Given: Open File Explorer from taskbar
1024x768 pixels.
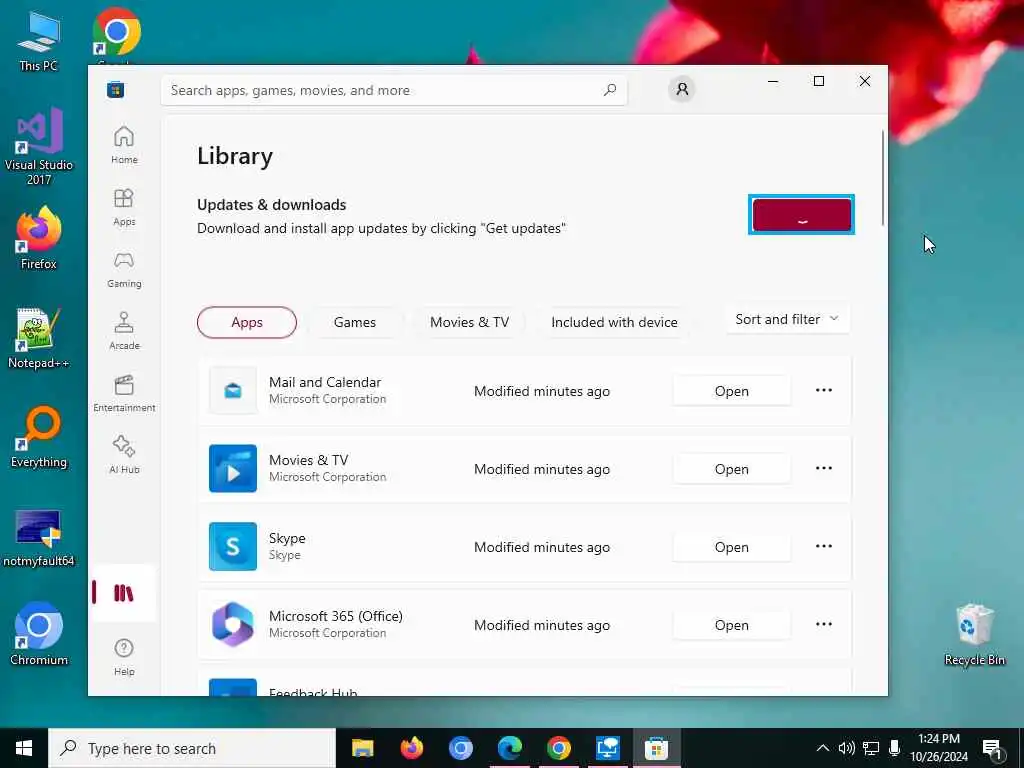Looking at the screenshot, I should 362,748.
